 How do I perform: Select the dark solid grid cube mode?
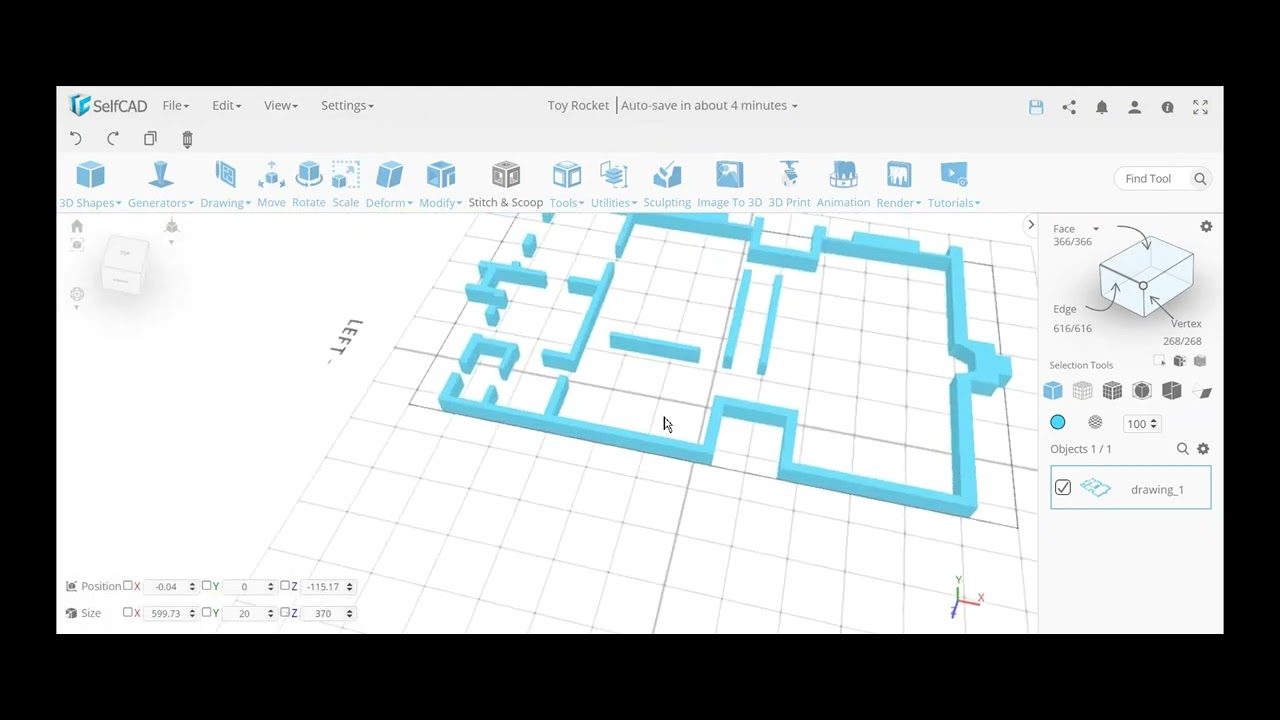click(x=1112, y=391)
